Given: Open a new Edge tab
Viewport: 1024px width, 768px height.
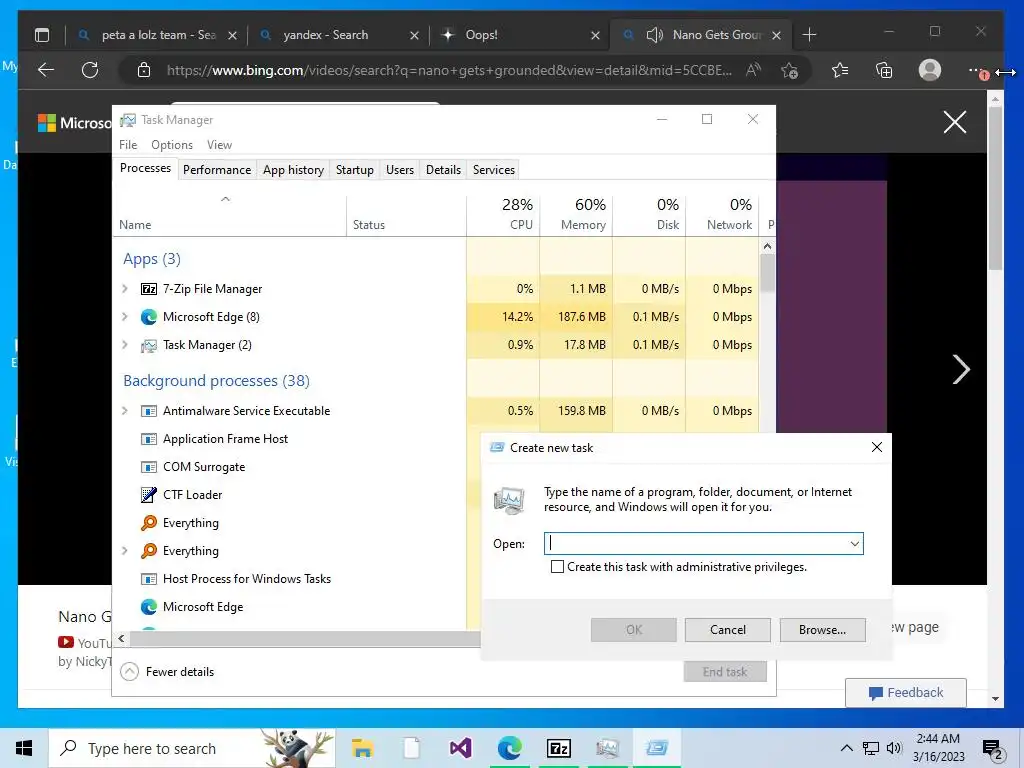Looking at the screenshot, I should click(x=809, y=35).
